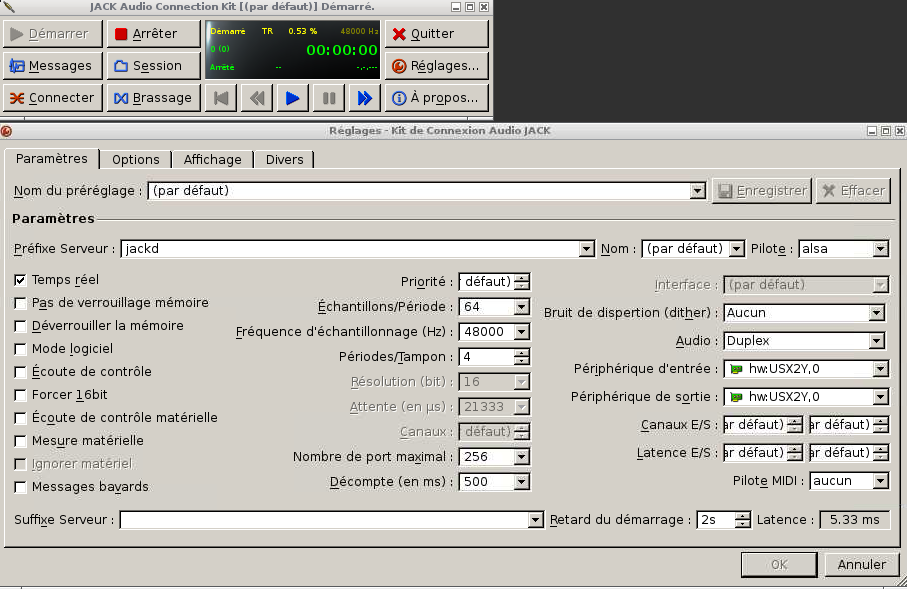Click the second Latence E/S spinner

849,452
